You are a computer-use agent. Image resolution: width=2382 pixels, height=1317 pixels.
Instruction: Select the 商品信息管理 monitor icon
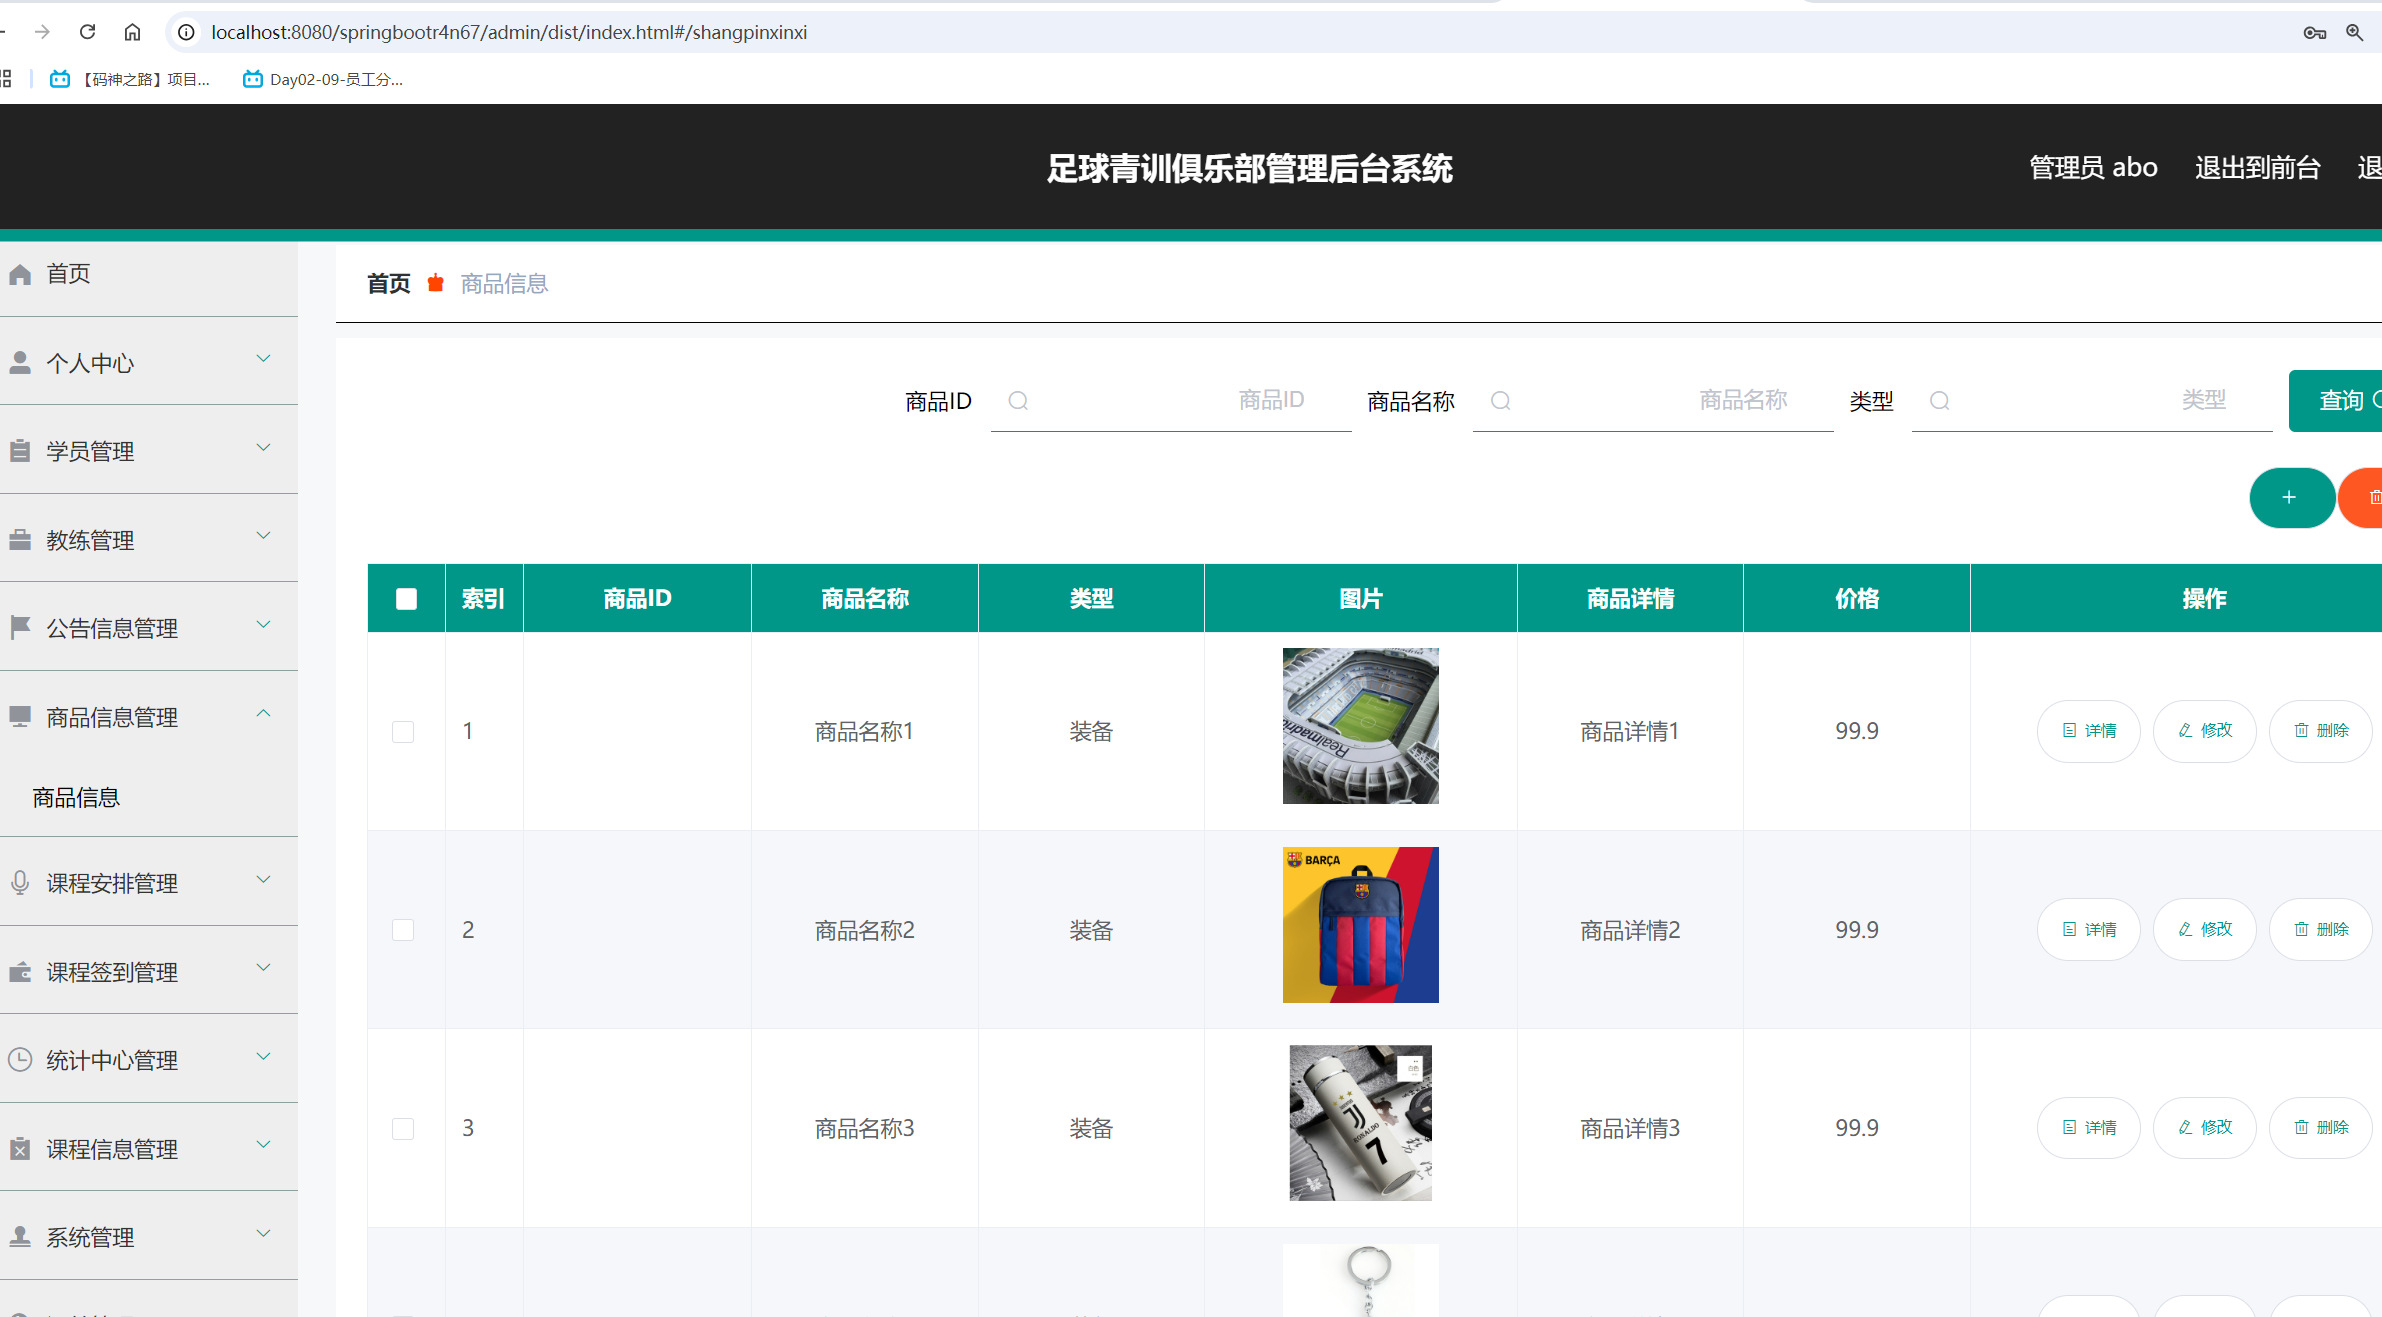coord(20,715)
